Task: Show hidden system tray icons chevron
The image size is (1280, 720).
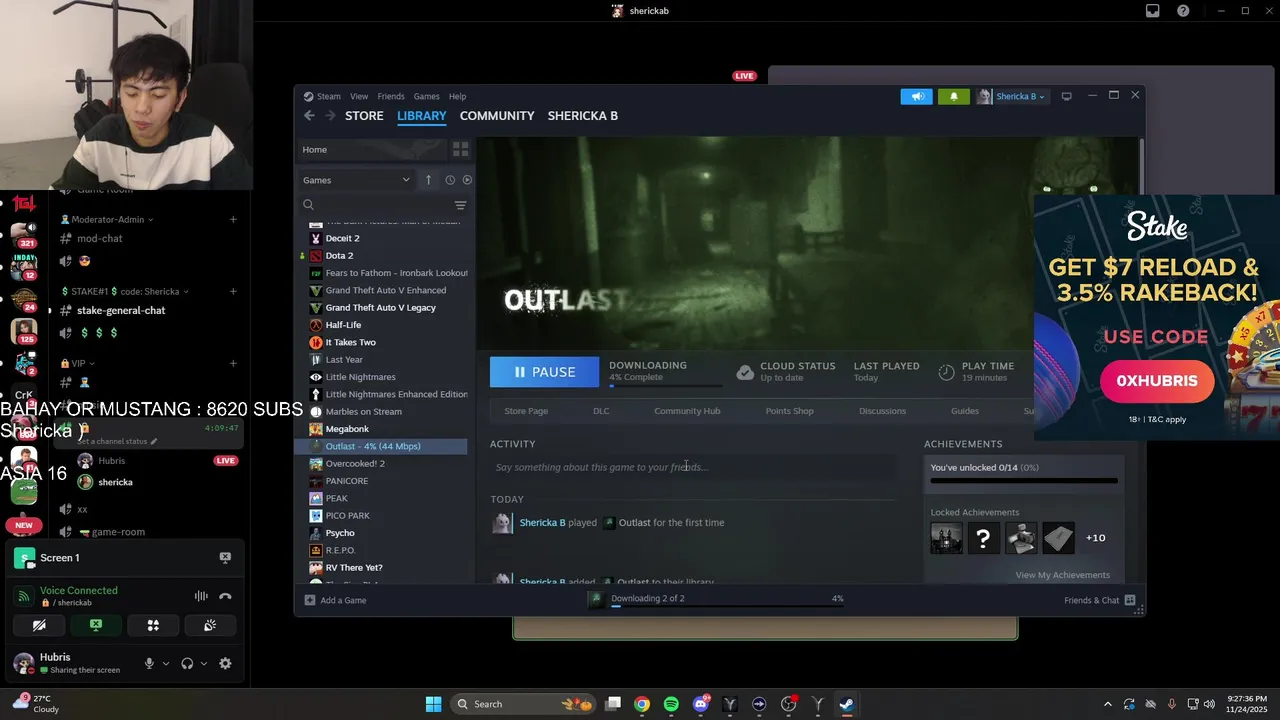Action: coord(1107,704)
